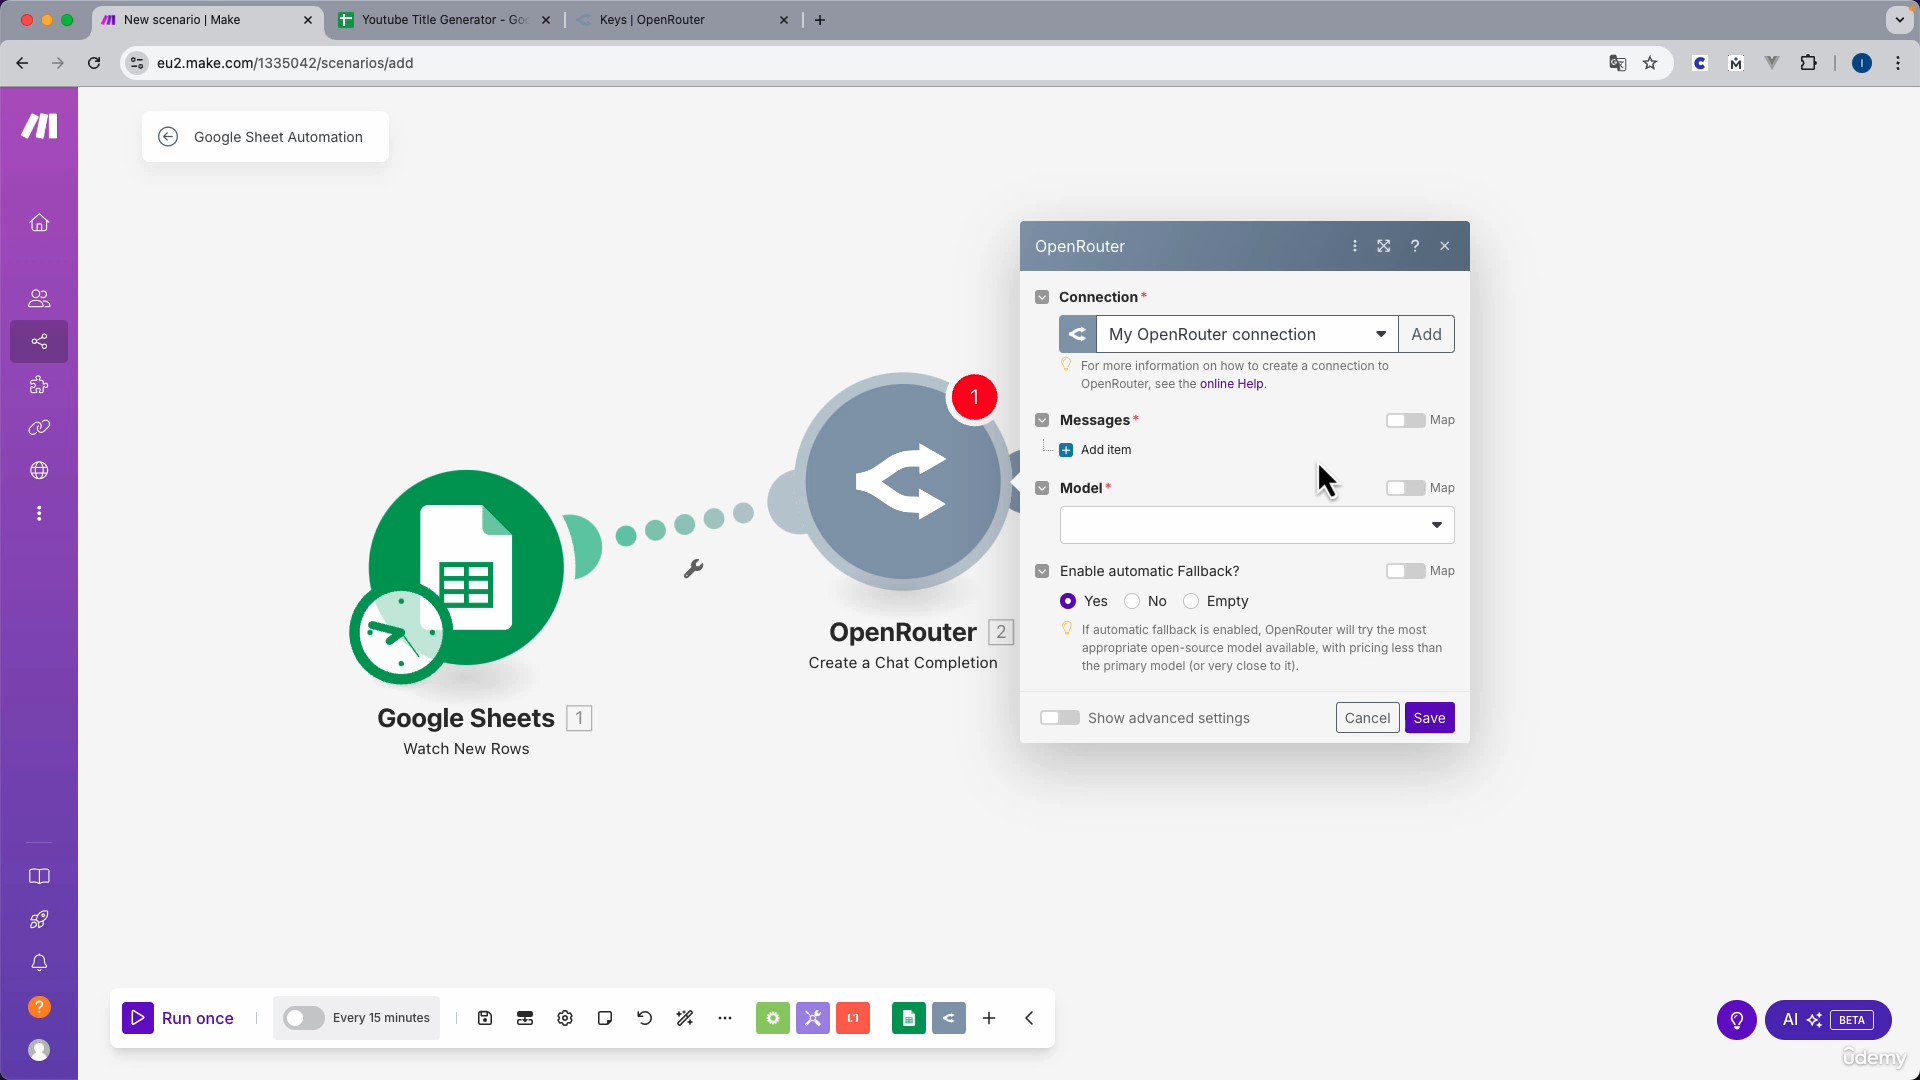Image resolution: width=1920 pixels, height=1080 pixels.
Task: Click the red Text parser icon
Action: coord(853,1018)
